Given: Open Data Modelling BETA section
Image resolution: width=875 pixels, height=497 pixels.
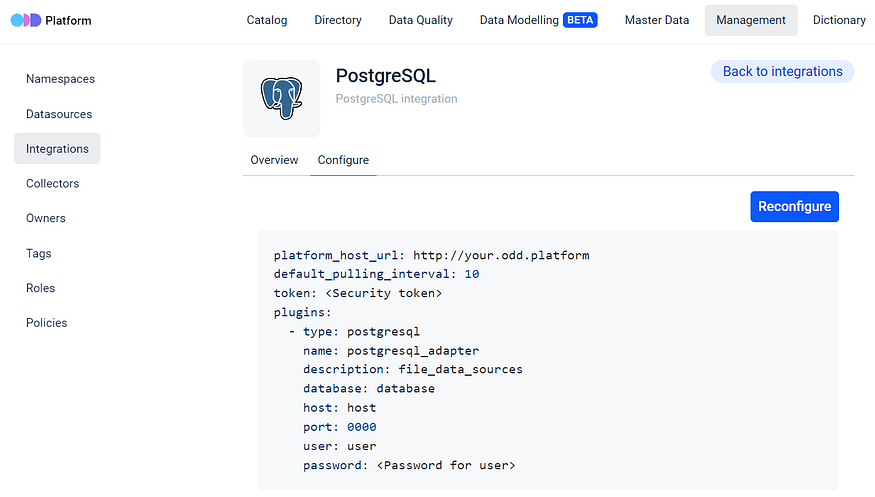Looking at the screenshot, I should (538, 20).
